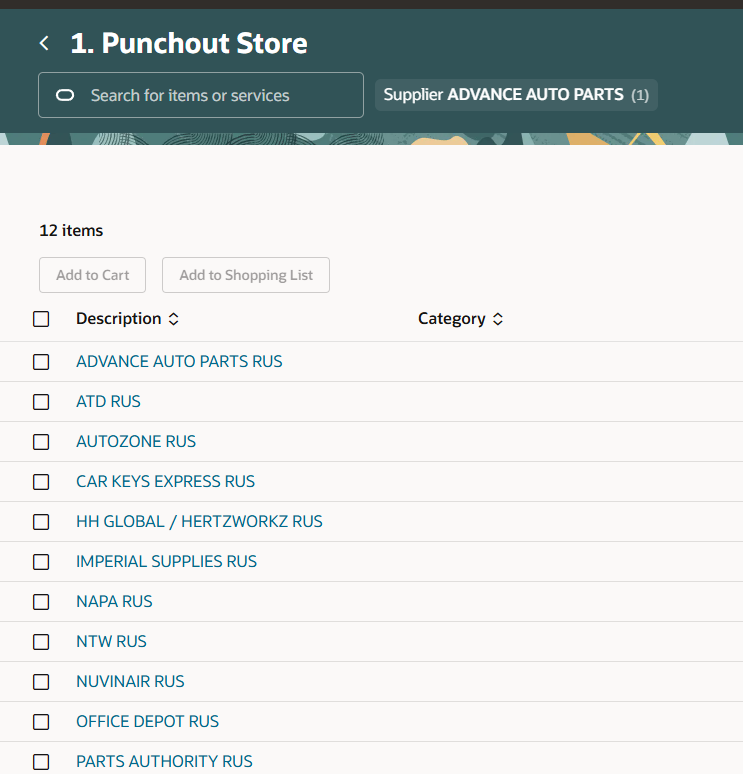Click the search icon in the search box
The height and width of the screenshot is (774, 743).
point(65,95)
